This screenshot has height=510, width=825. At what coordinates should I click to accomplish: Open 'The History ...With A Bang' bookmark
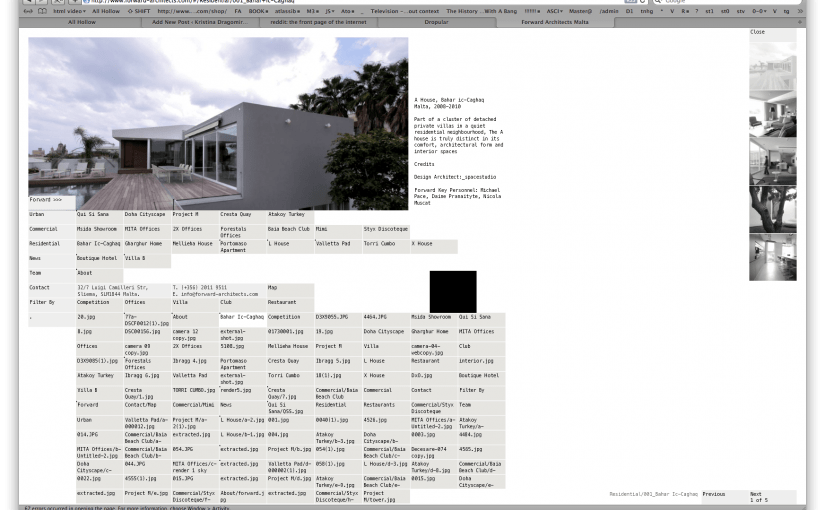click(481, 11)
